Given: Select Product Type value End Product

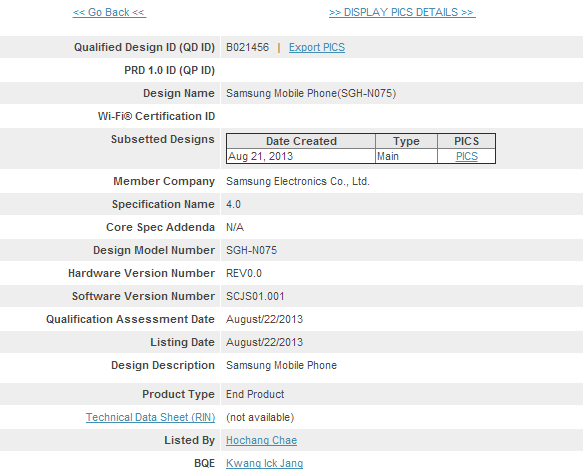Looking at the screenshot, I should click(x=255, y=394).
